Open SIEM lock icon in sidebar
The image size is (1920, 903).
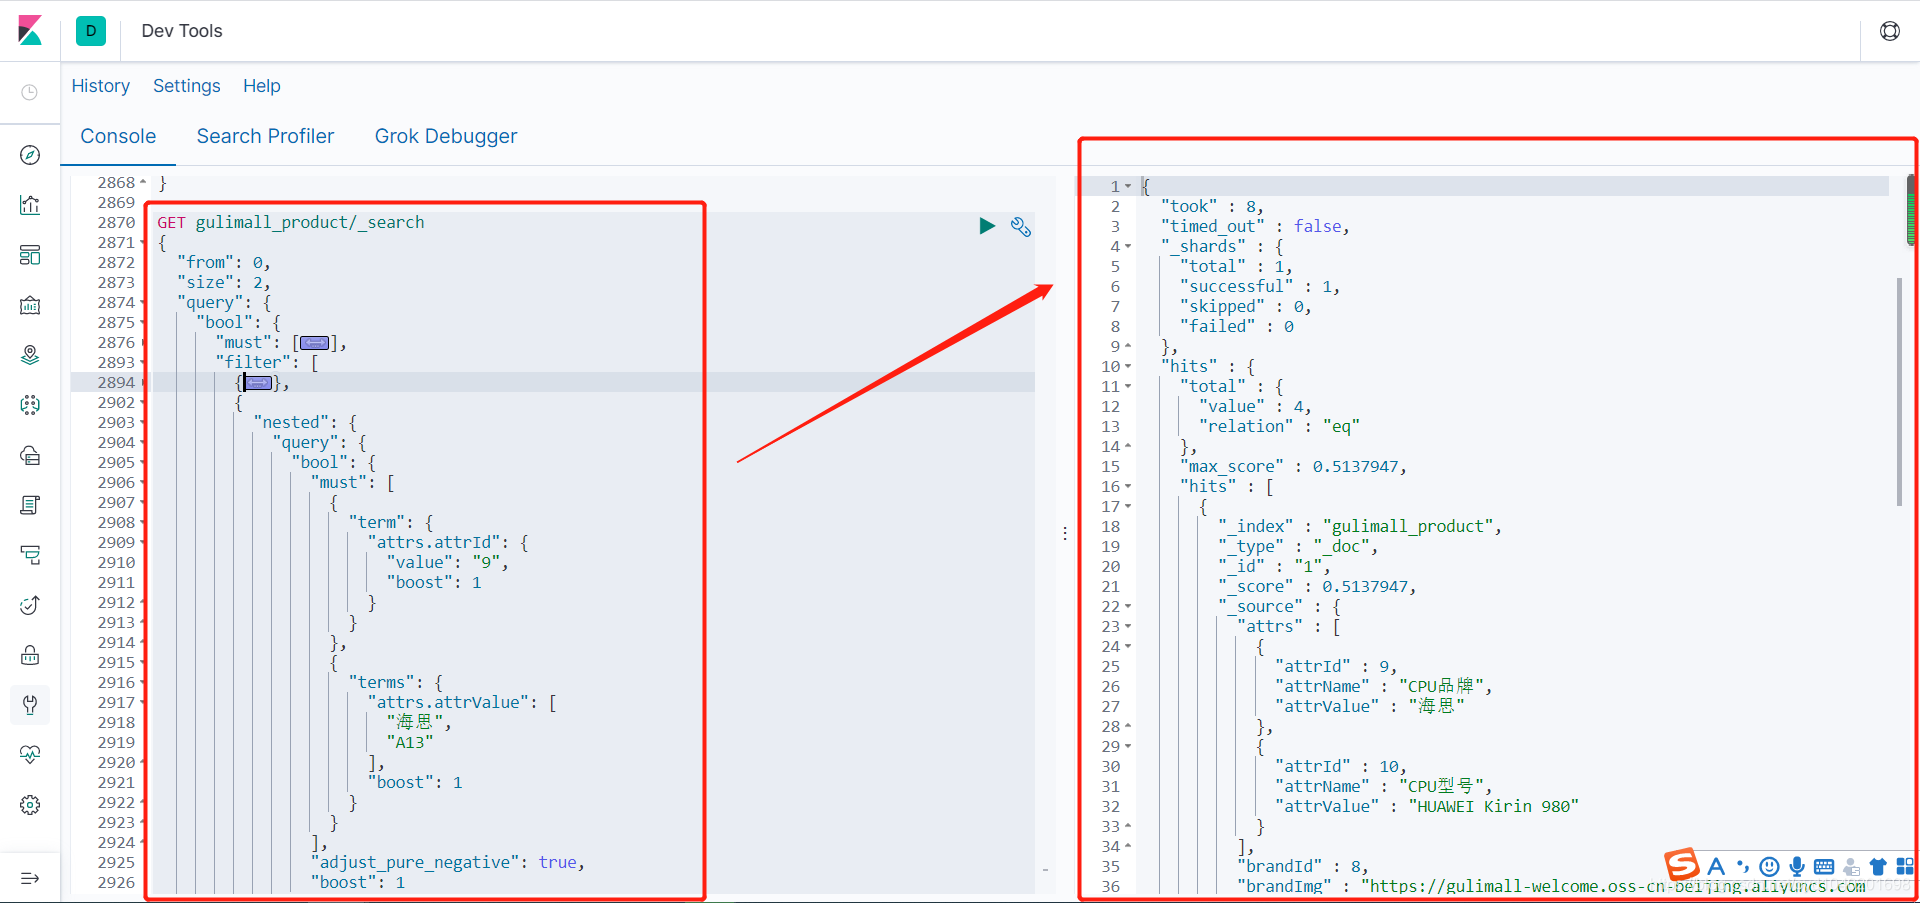click(30, 655)
